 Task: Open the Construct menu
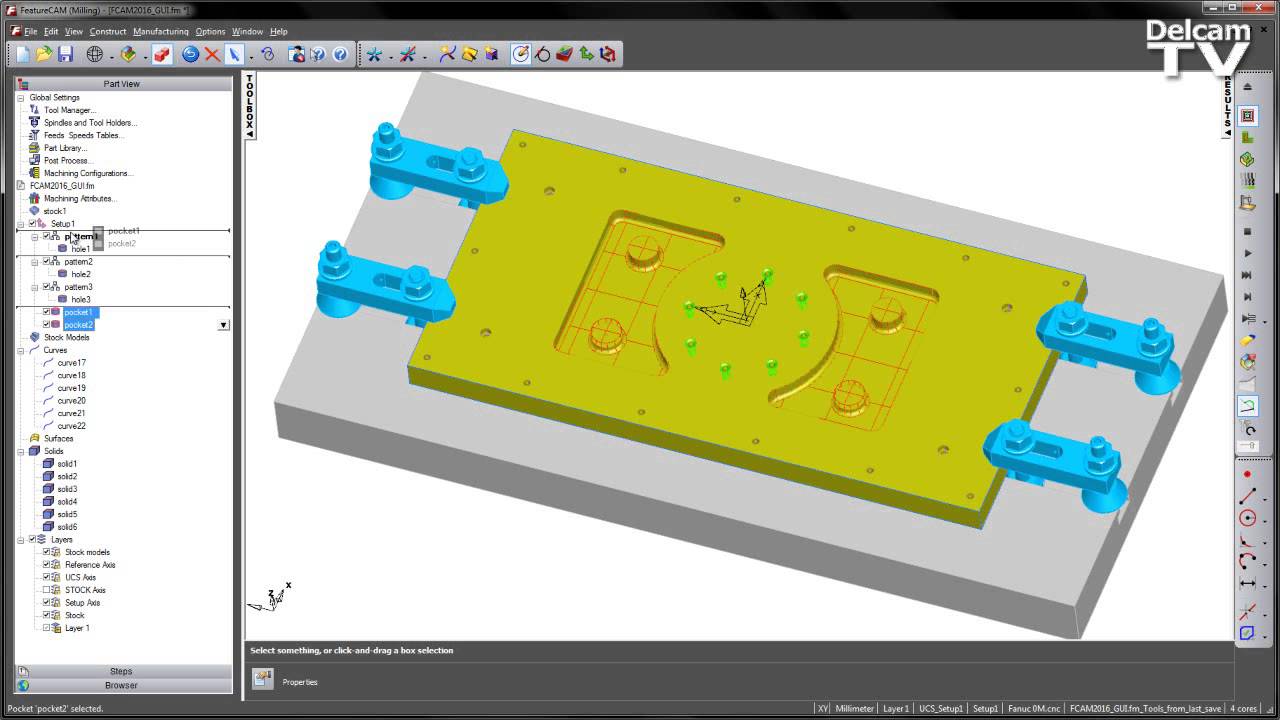point(108,32)
